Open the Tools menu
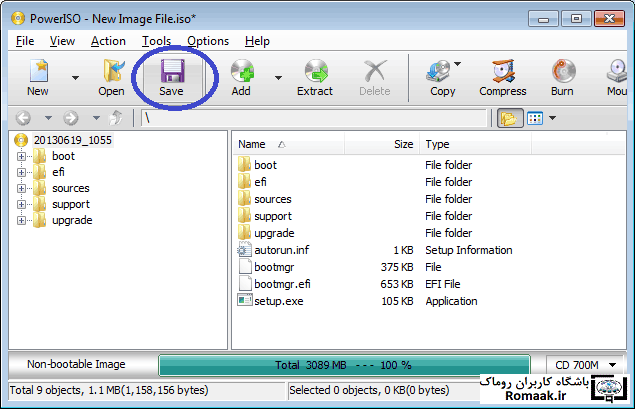635x409 pixels. point(156,41)
